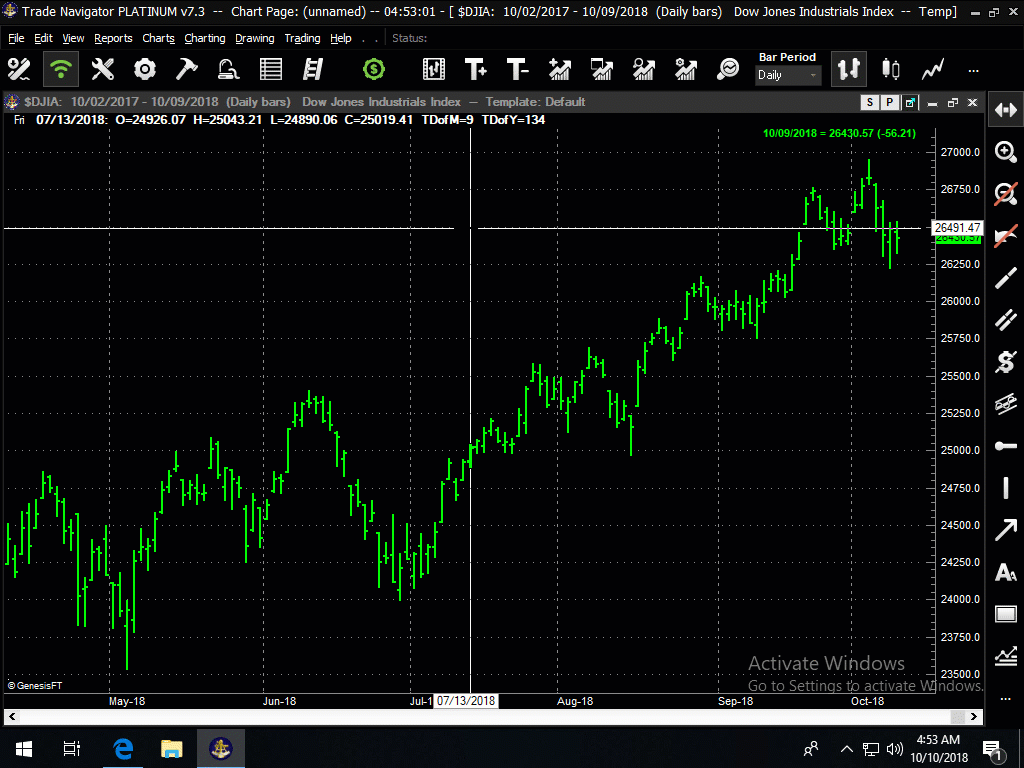The image size is (1024, 768).
Task: Click the crossed-out zoom magnifier icon
Action: click(1006, 194)
